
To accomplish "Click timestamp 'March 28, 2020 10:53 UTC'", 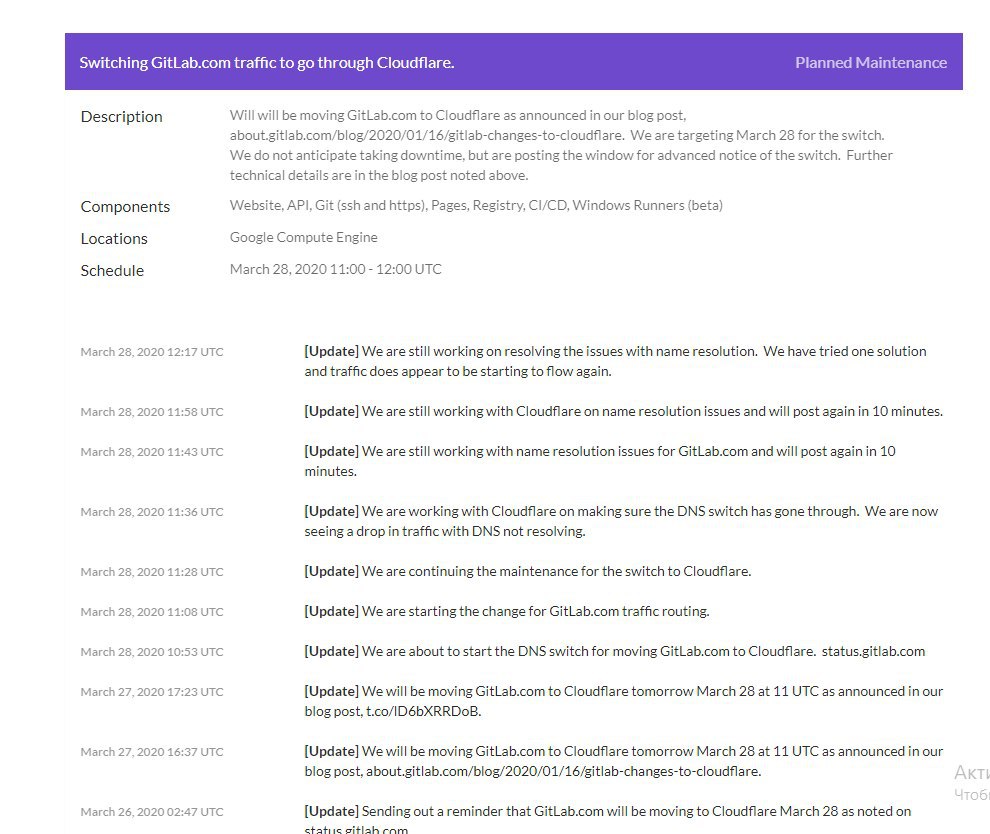I will point(152,652).
